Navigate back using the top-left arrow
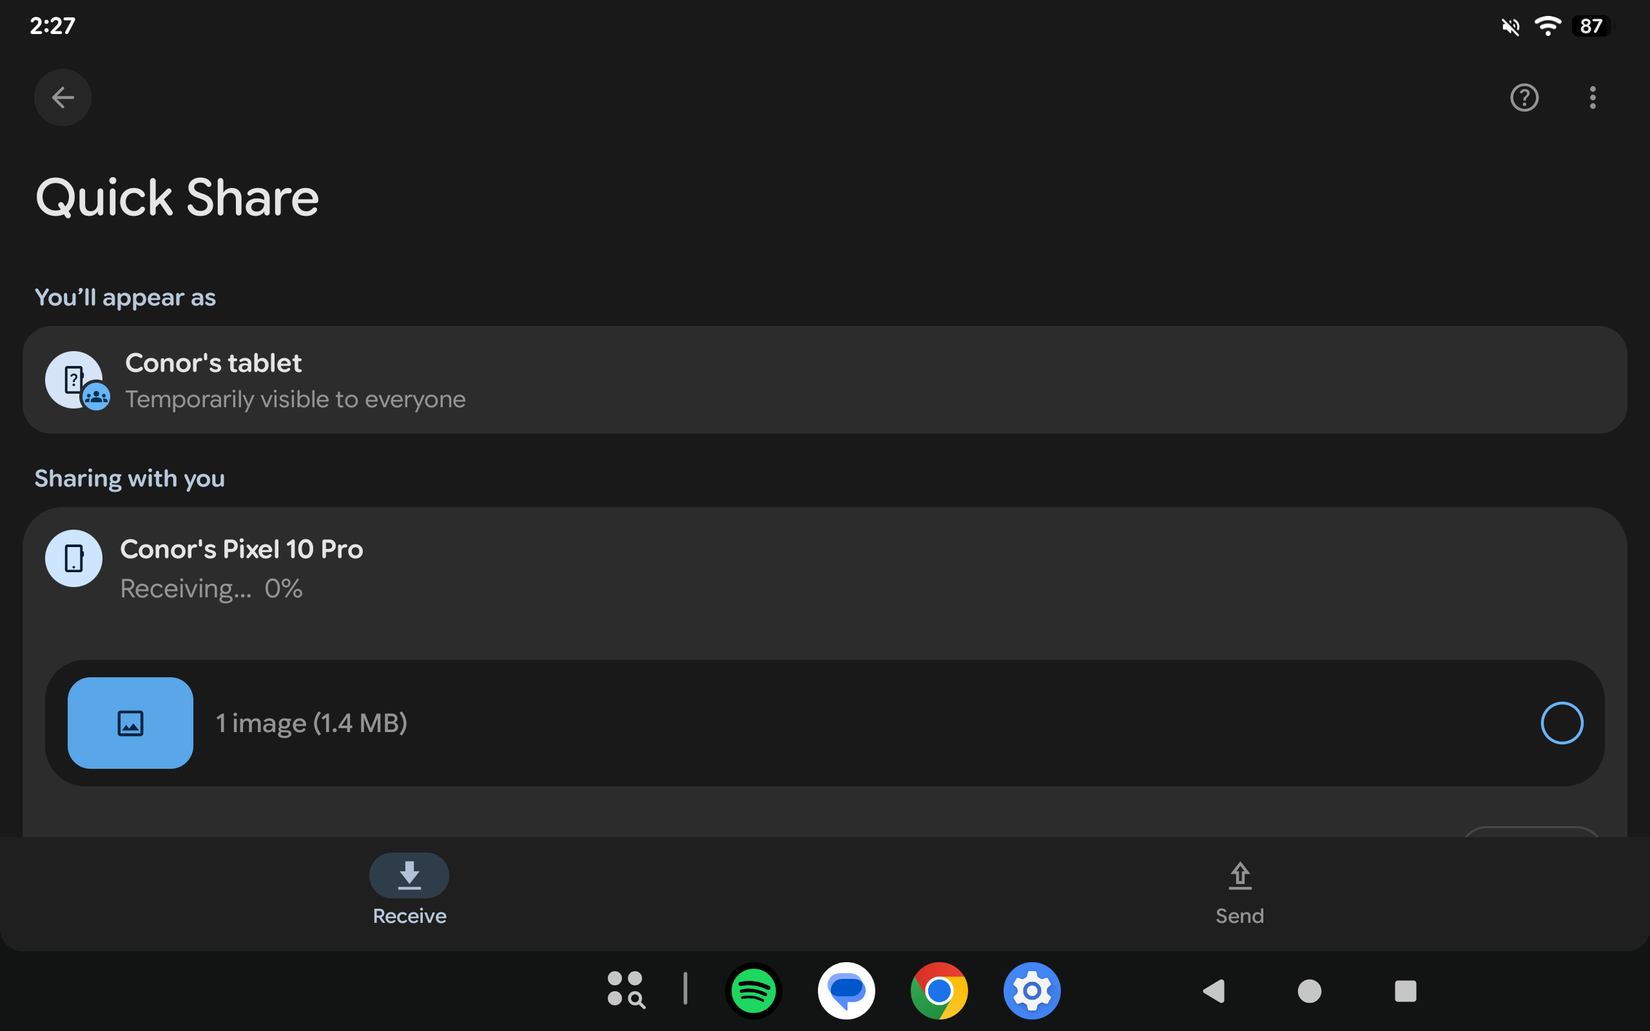 (62, 97)
